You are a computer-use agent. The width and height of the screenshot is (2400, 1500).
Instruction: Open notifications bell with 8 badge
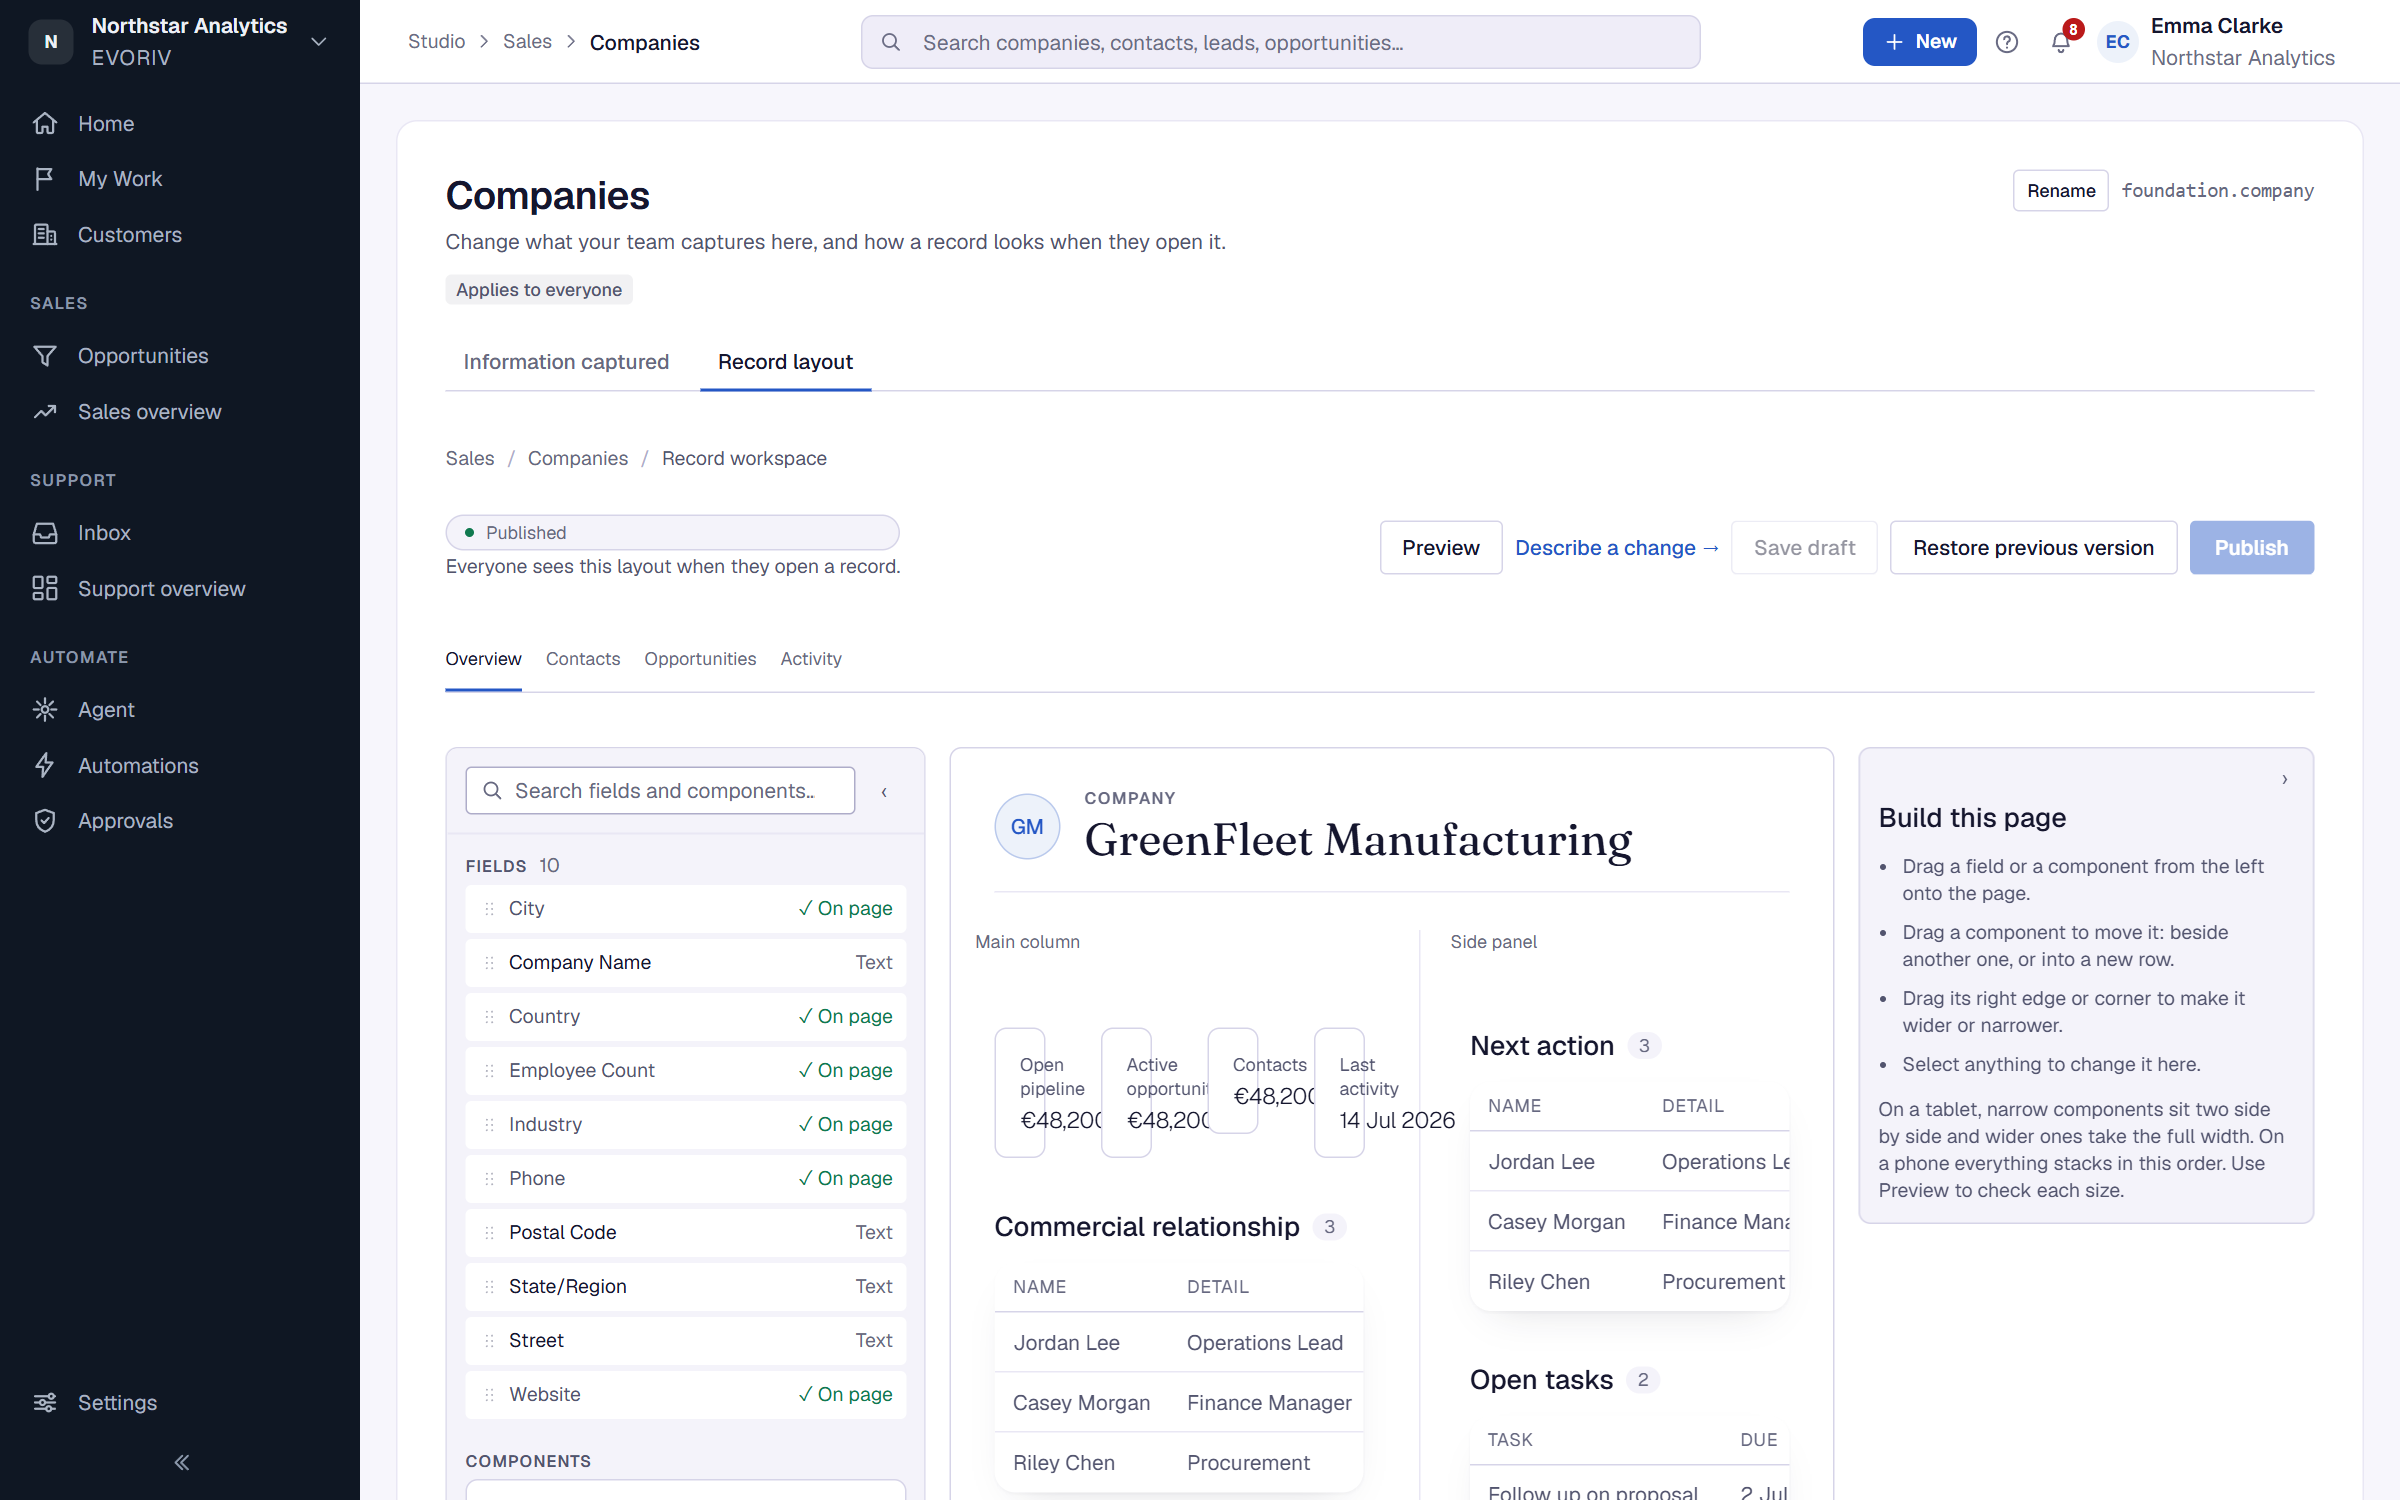click(x=2061, y=42)
